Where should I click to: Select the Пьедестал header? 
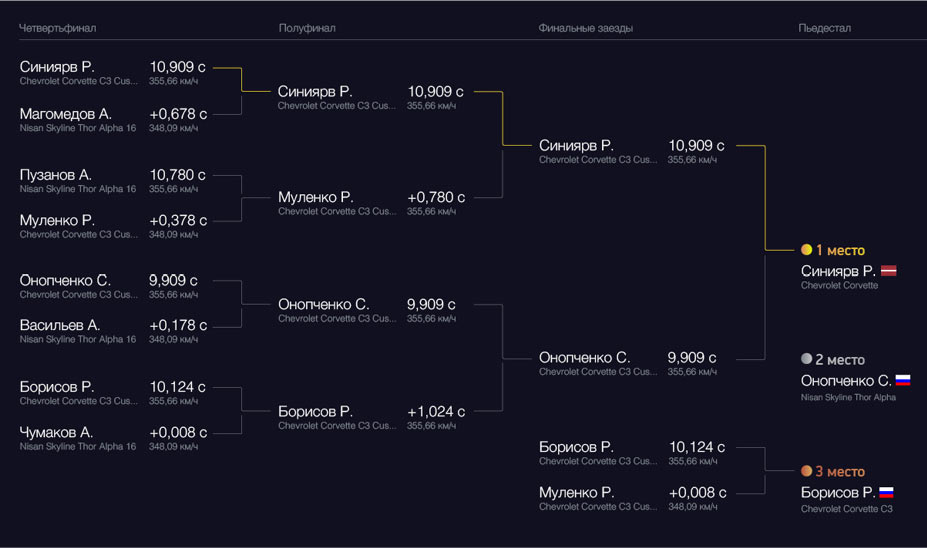click(824, 28)
